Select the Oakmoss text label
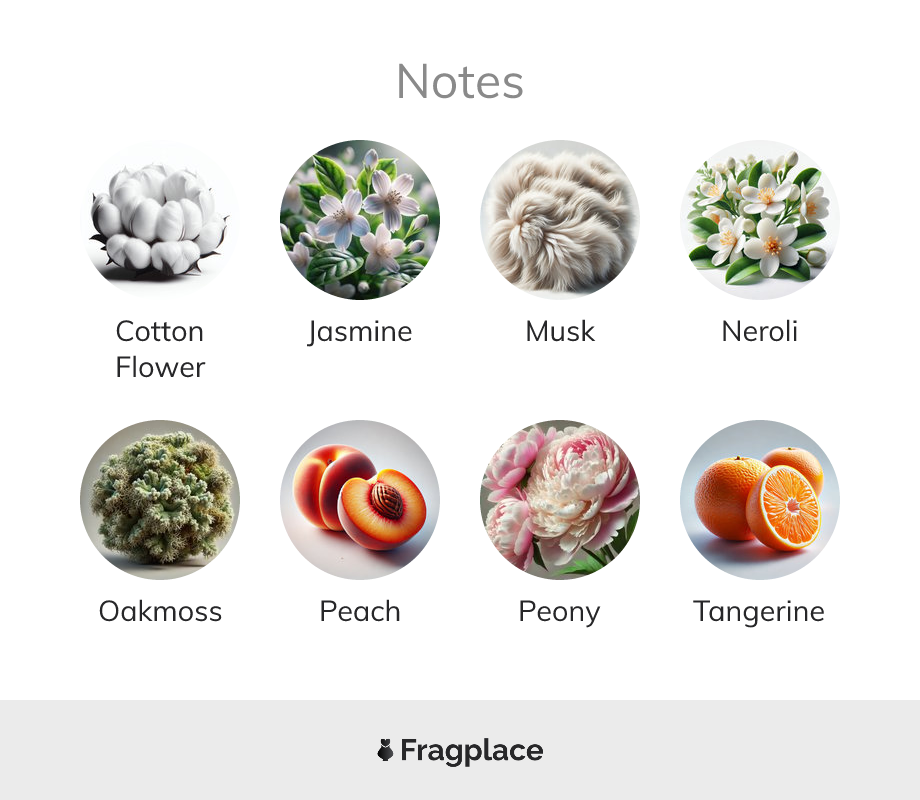Image resolution: width=920 pixels, height=800 pixels. click(x=160, y=611)
